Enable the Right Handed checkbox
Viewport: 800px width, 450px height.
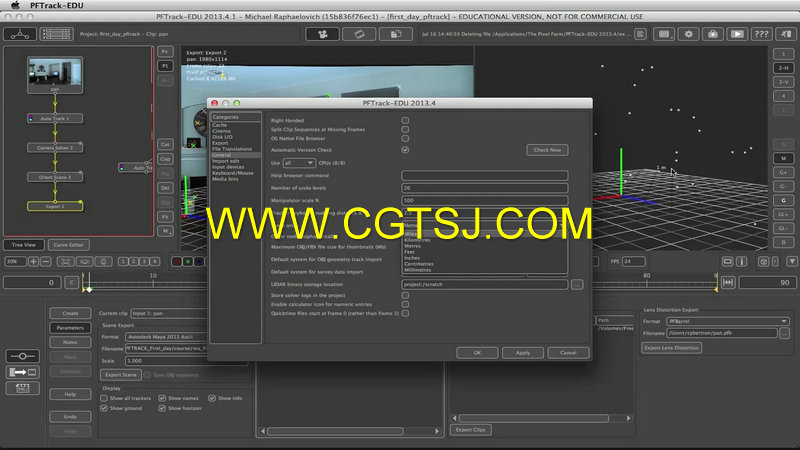405,120
